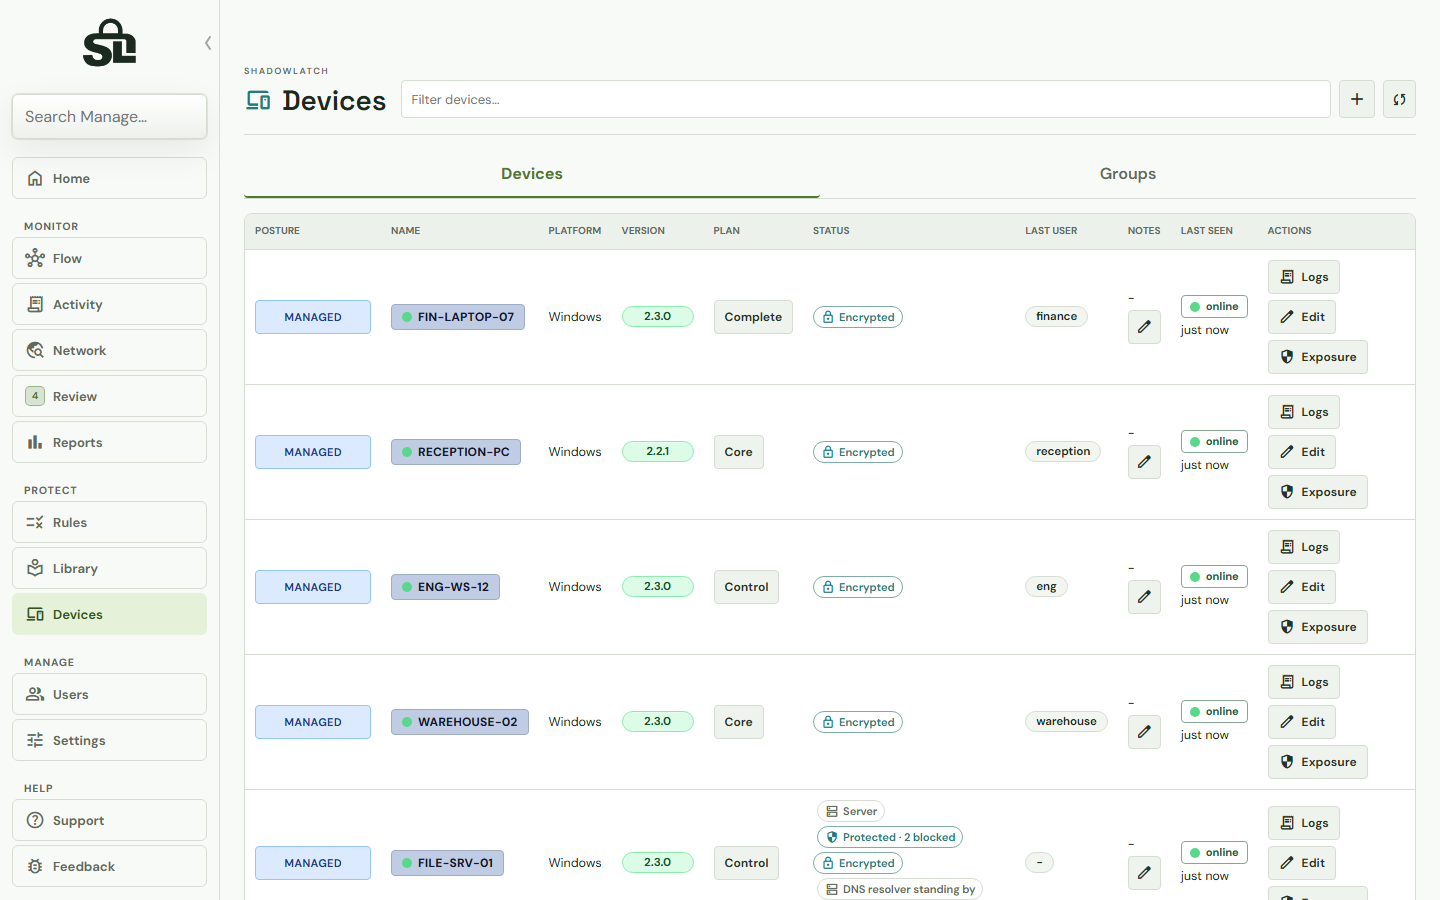Open the Users management page

(110, 694)
